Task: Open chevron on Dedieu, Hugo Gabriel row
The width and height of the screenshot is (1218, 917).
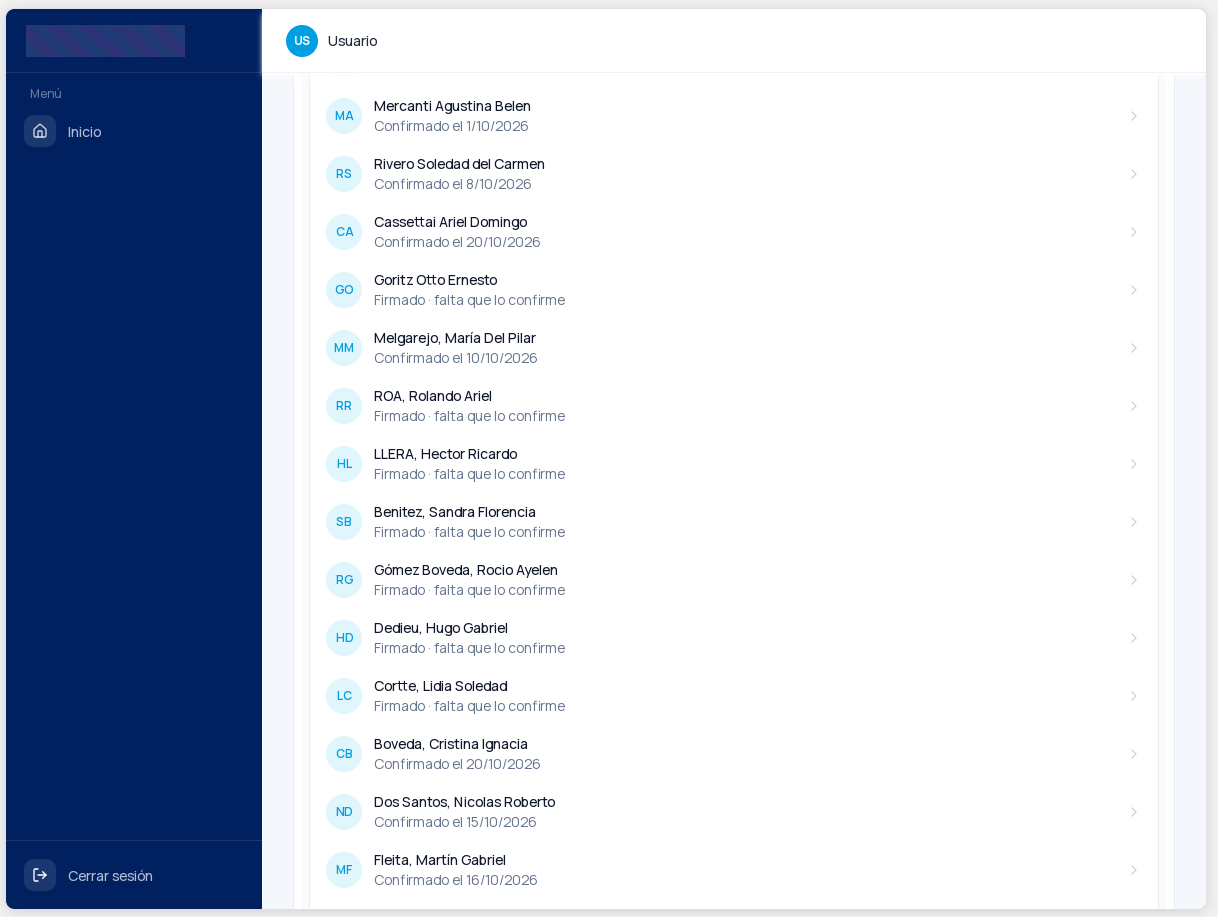Action: coord(1134,638)
